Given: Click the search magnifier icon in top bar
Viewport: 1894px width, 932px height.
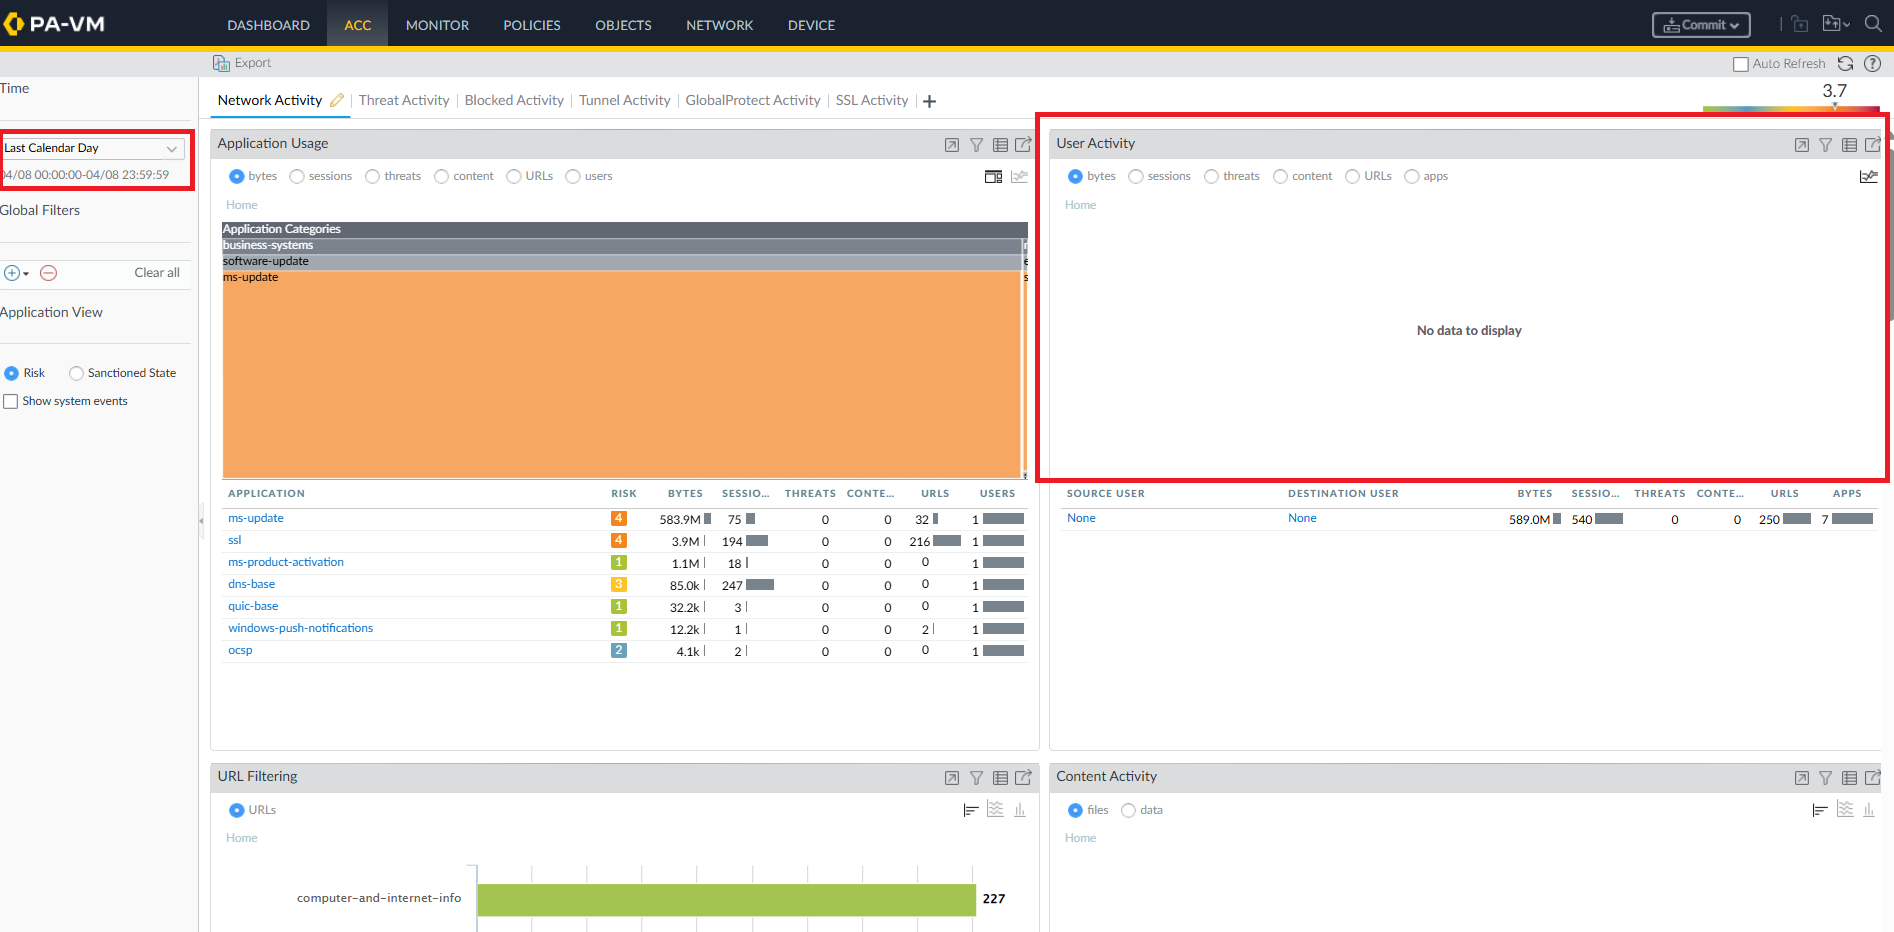Looking at the screenshot, I should pyautogui.click(x=1873, y=24).
